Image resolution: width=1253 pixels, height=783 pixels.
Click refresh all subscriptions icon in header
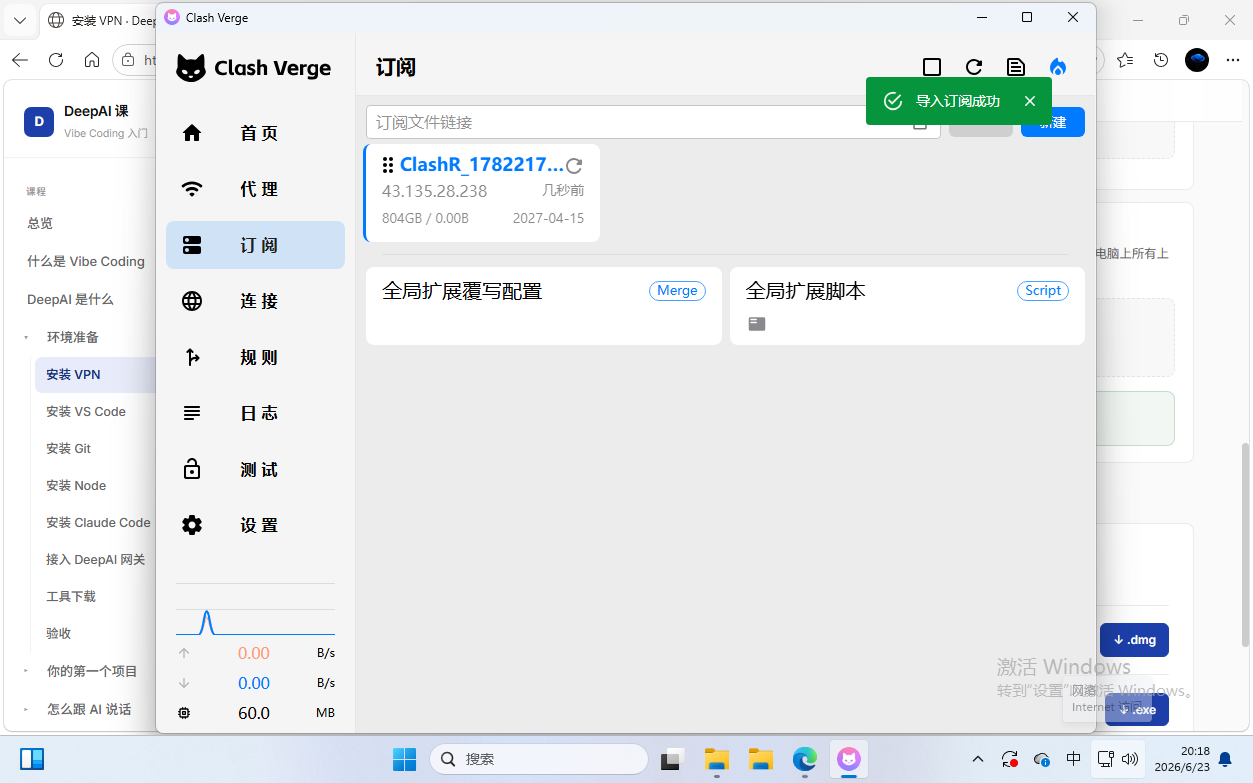tap(974, 67)
